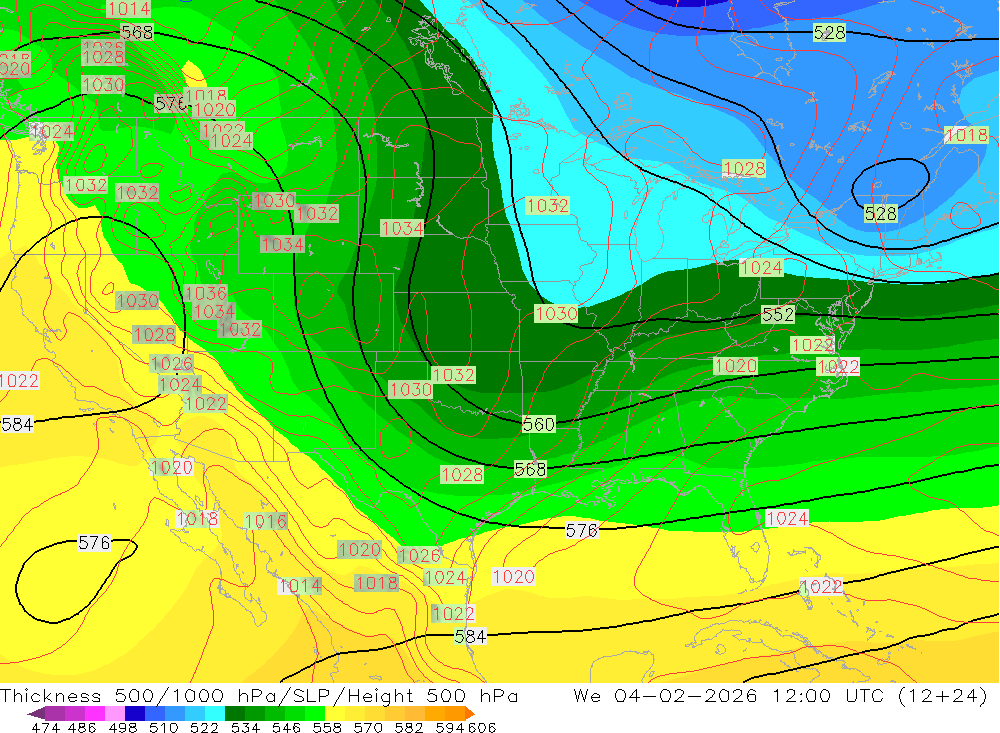This screenshot has width=1000, height=733.
Task: Click the darkest green legend color swatch
Action: pyautogui.click(x=235, y=713)
